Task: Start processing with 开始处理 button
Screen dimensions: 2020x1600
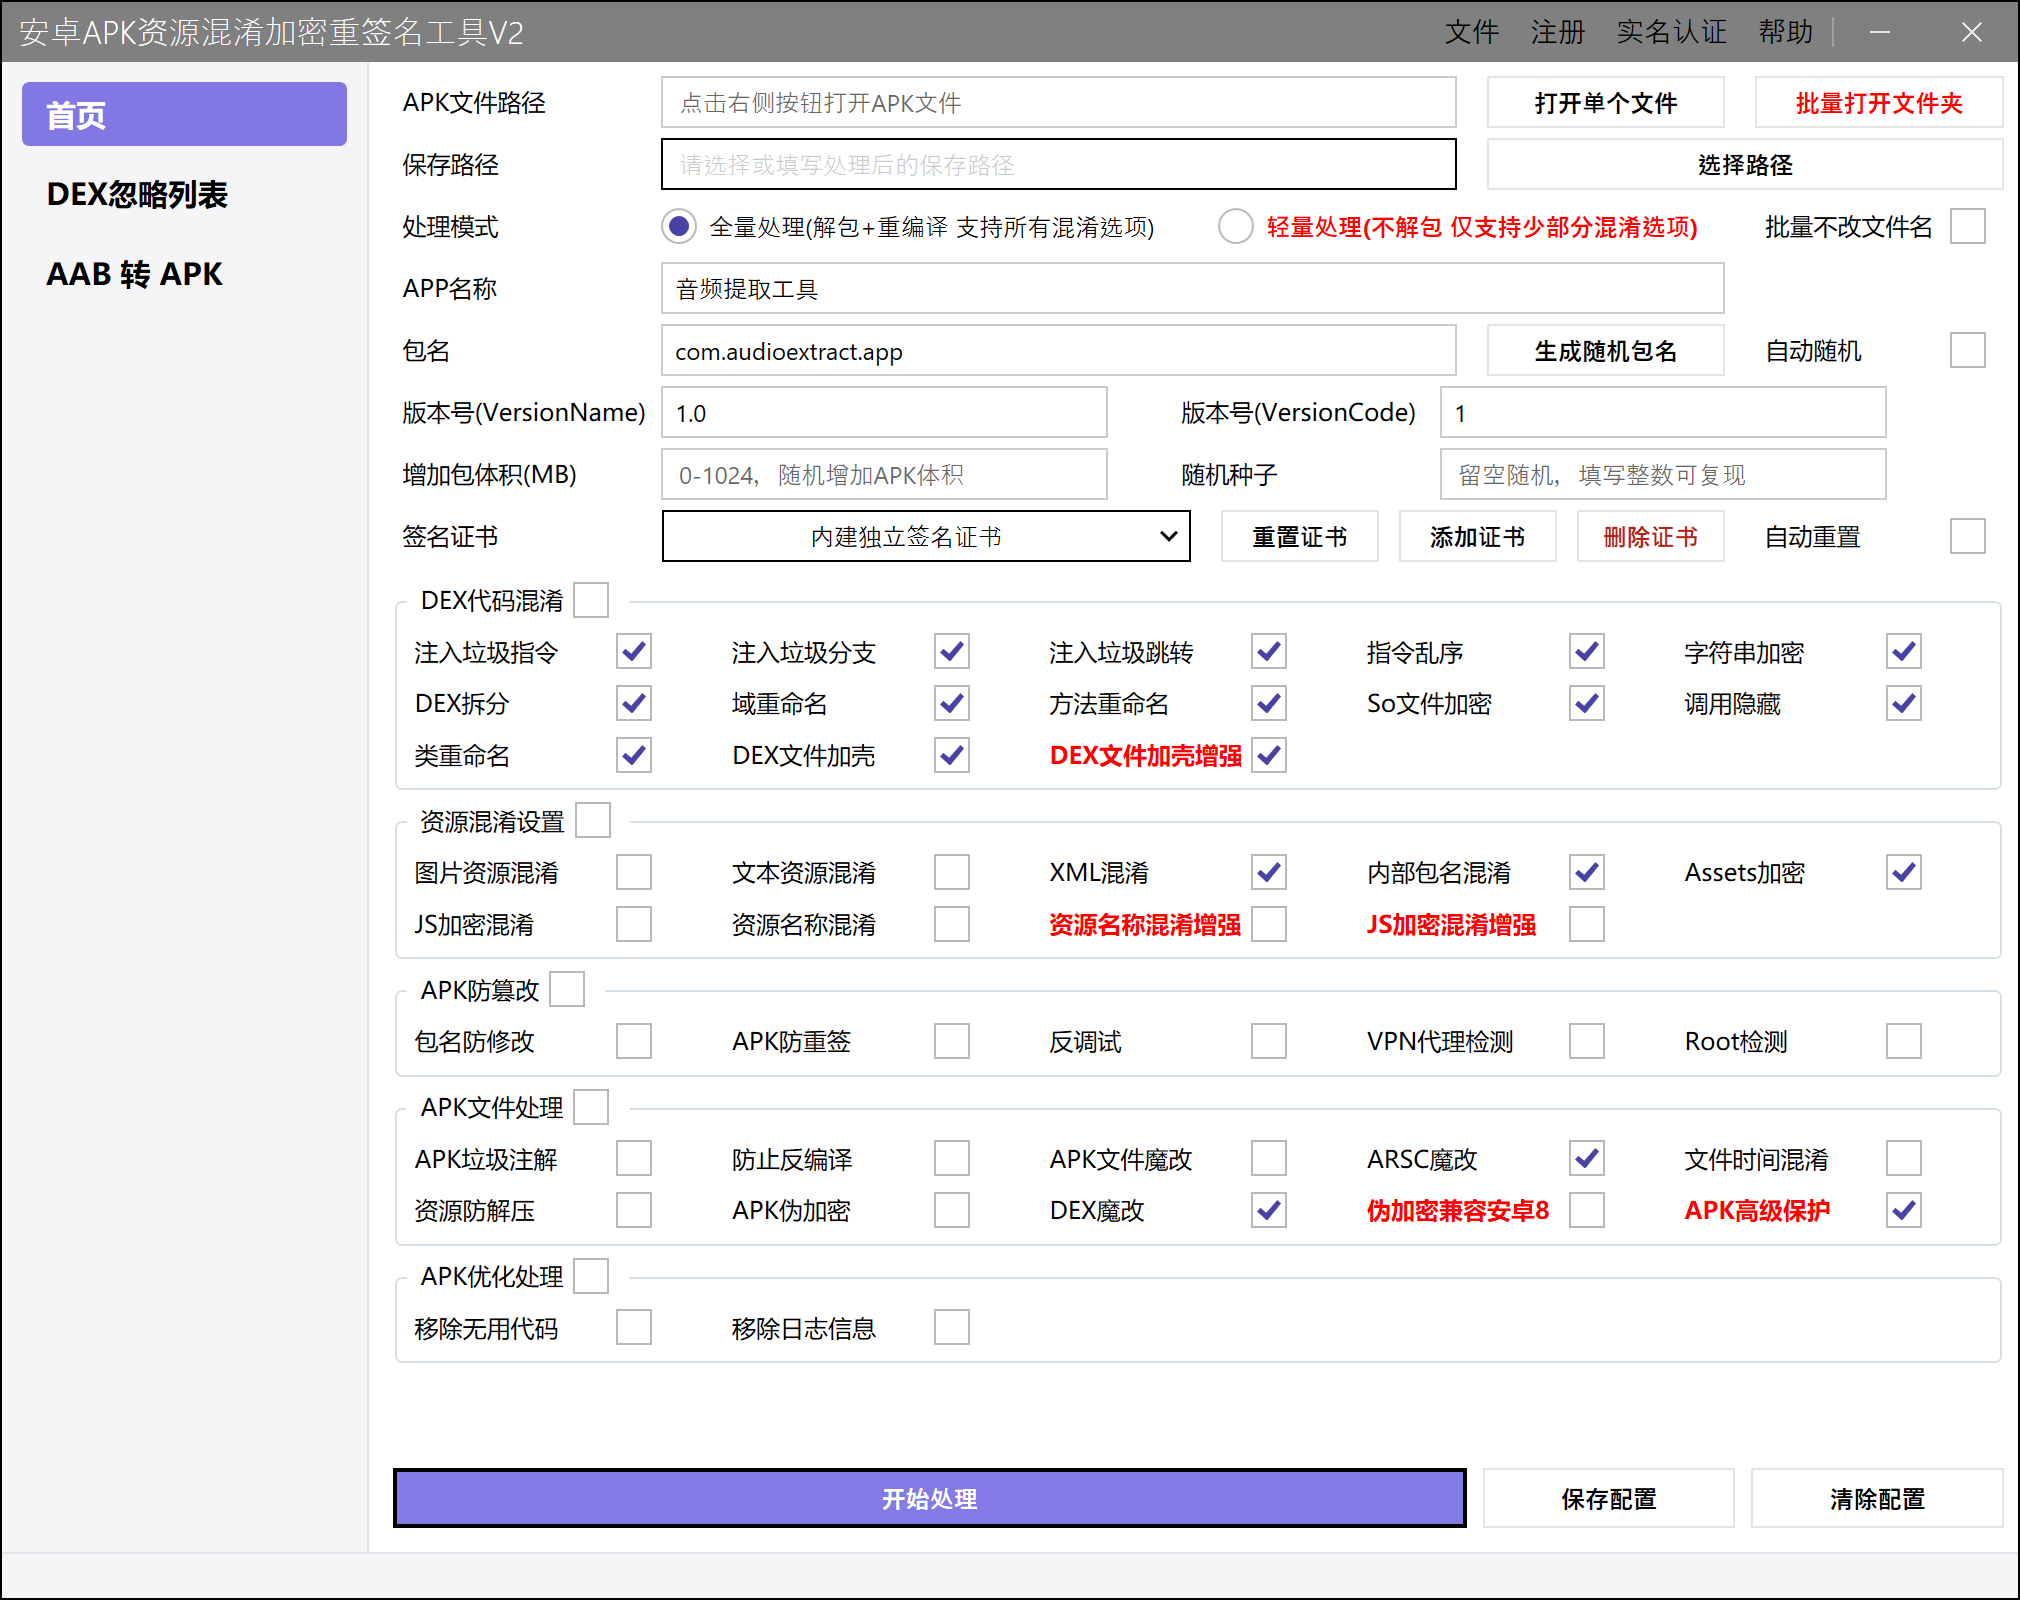Action: [x=929, y=1498]
